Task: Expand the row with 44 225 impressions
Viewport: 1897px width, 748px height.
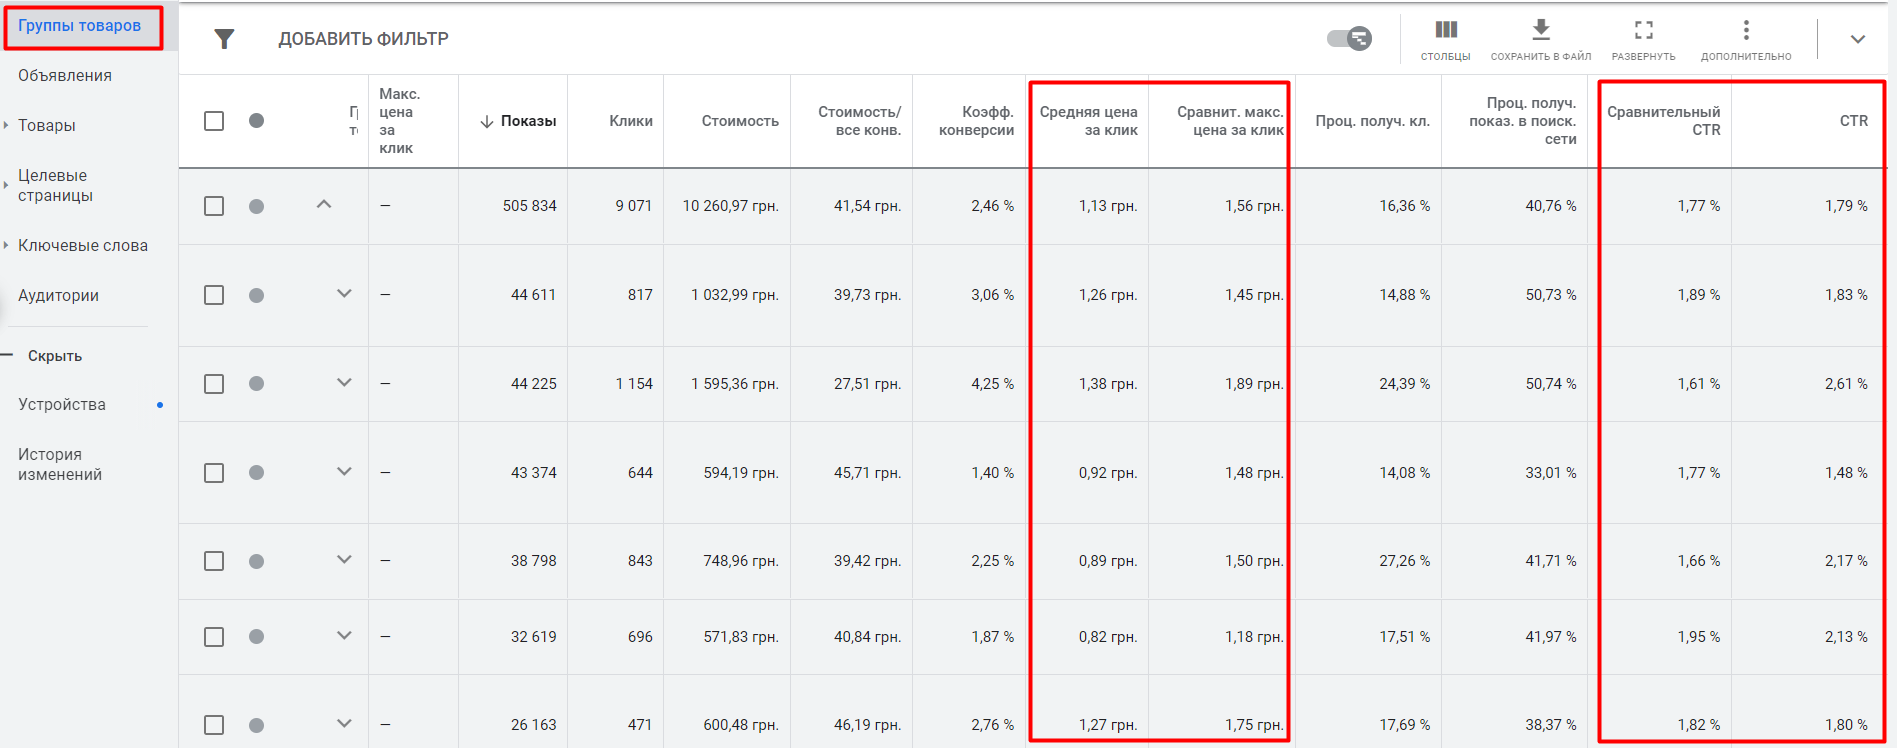Action: tap(344, 383)
